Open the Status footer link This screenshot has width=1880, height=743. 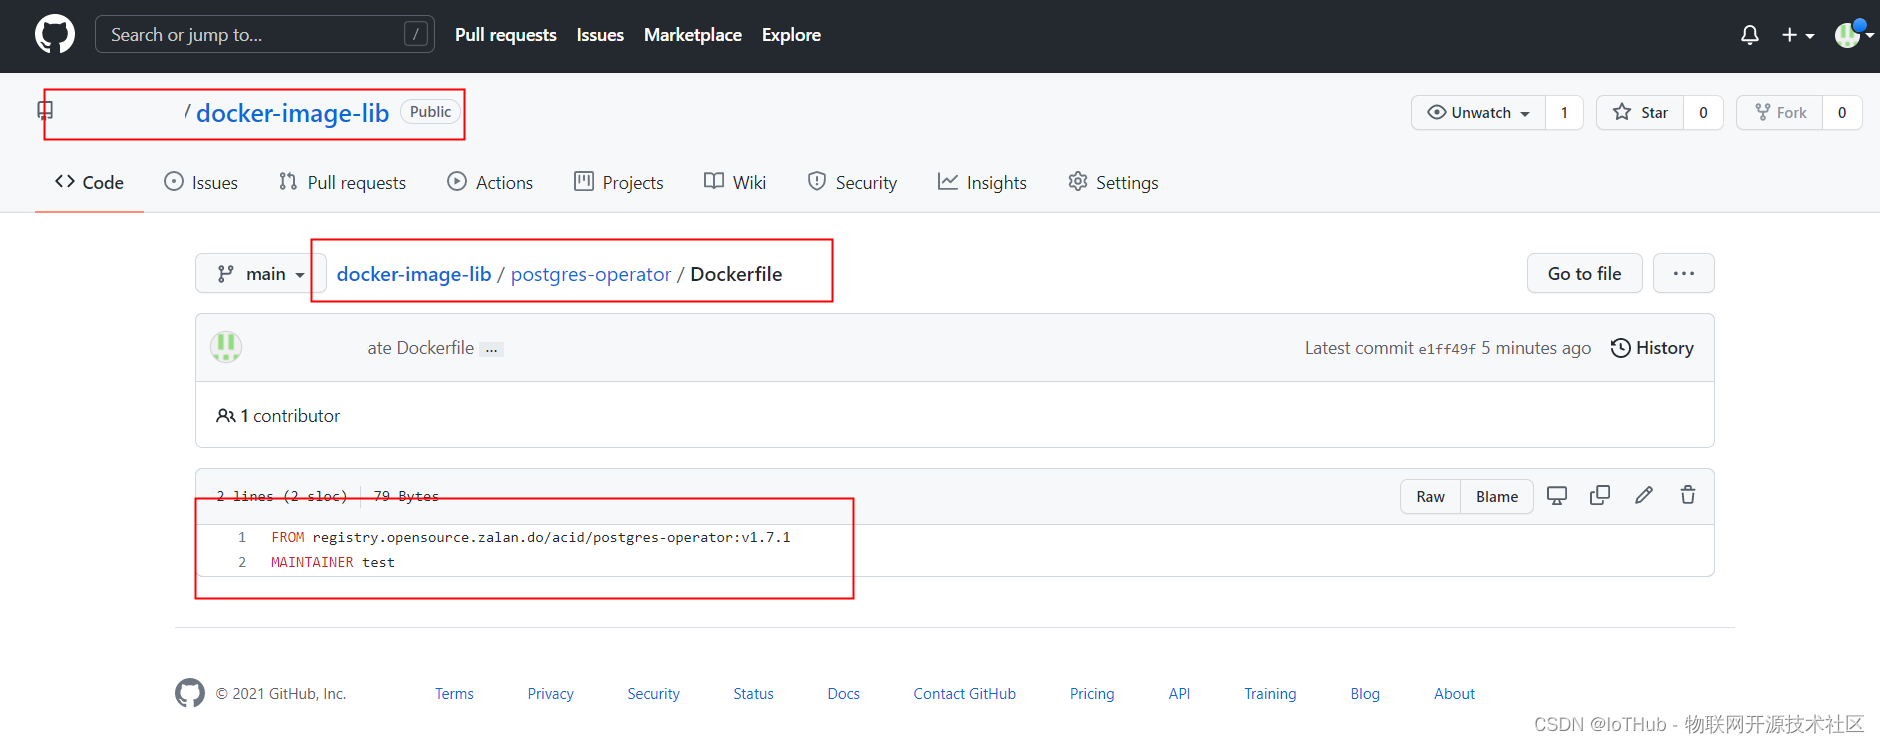pos(753,694)
